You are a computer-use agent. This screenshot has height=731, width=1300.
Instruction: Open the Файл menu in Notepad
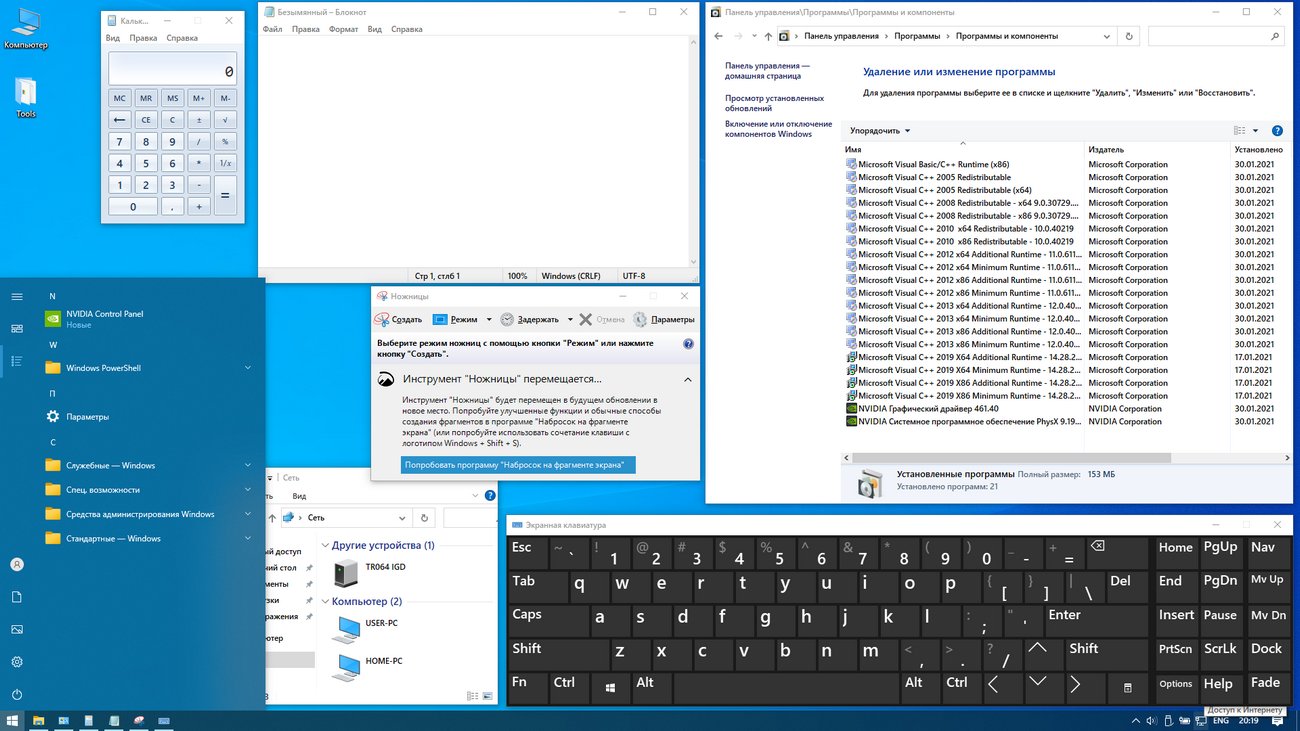[x=272, y=29]
